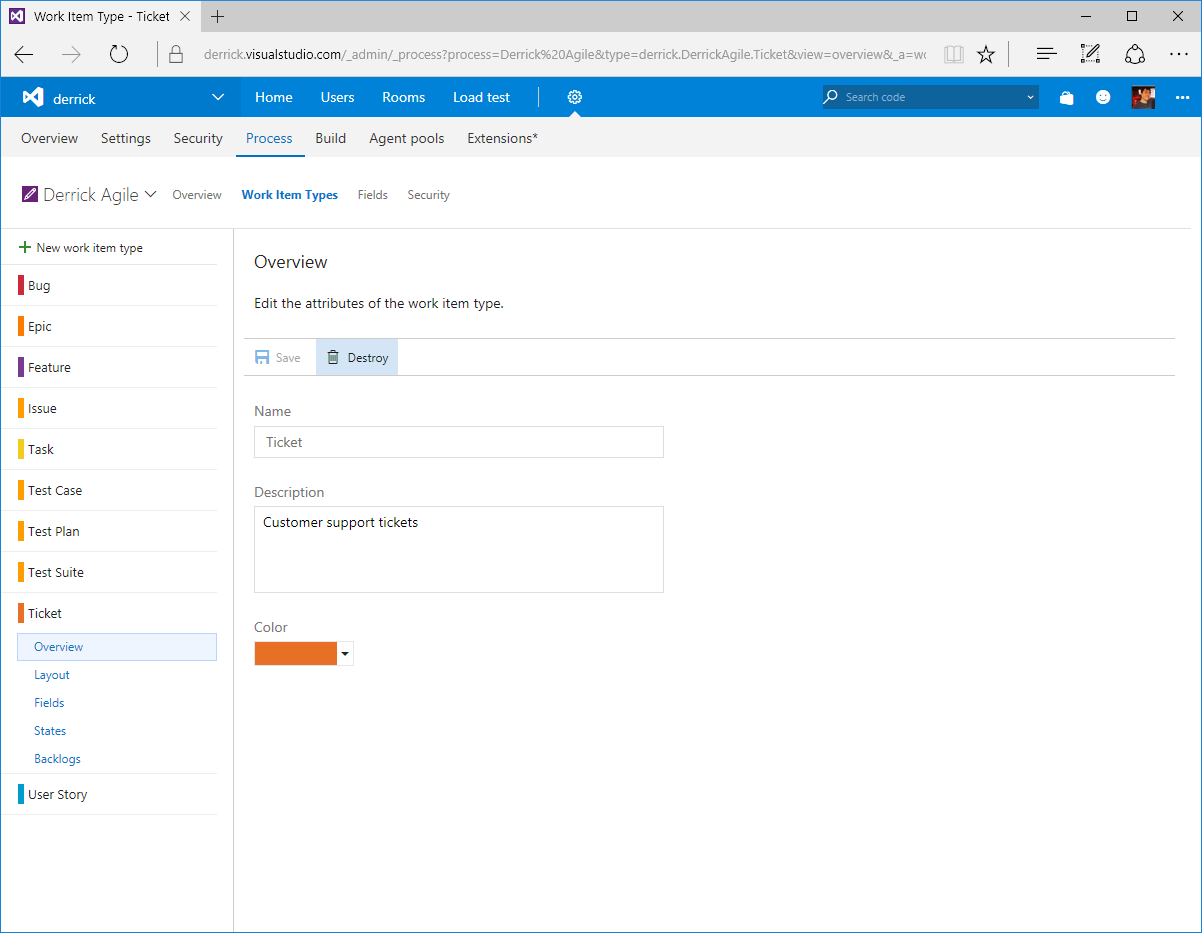The width and height of the screenshot is (1202, 933).
Task: Open the search code scope dropdown
Action: (x=1030, y=98)
